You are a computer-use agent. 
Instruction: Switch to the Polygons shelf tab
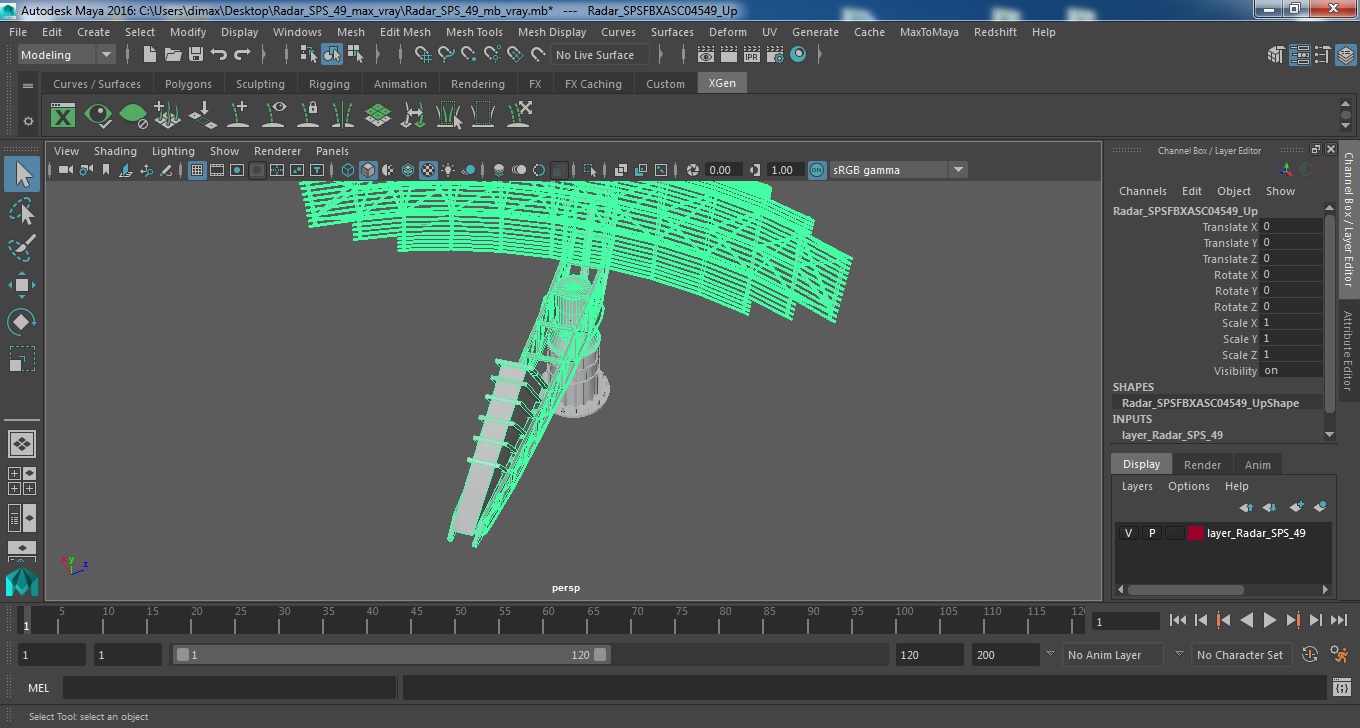point(188,84)
